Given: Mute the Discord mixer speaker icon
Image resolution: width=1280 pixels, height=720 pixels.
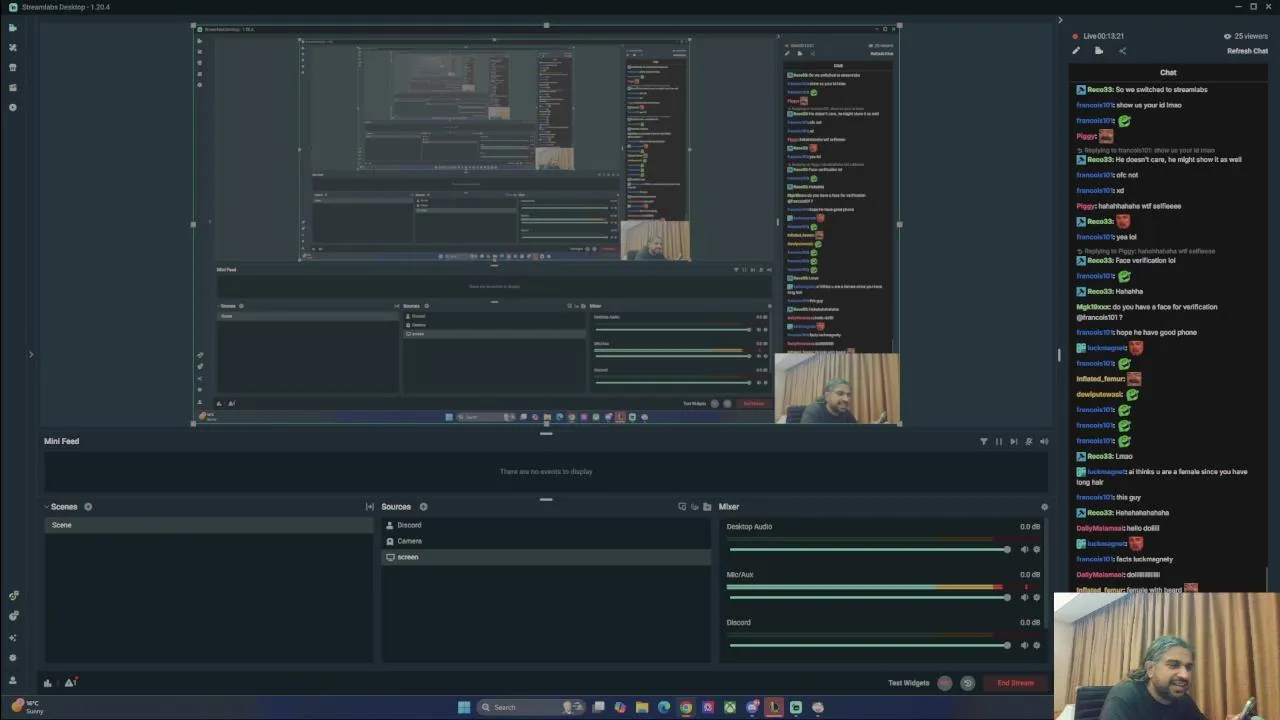Looking at the screenshot, I should click(1024, 645).
